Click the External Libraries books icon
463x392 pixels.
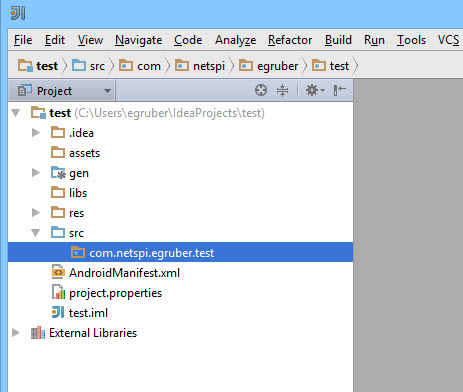click(38, 333)
